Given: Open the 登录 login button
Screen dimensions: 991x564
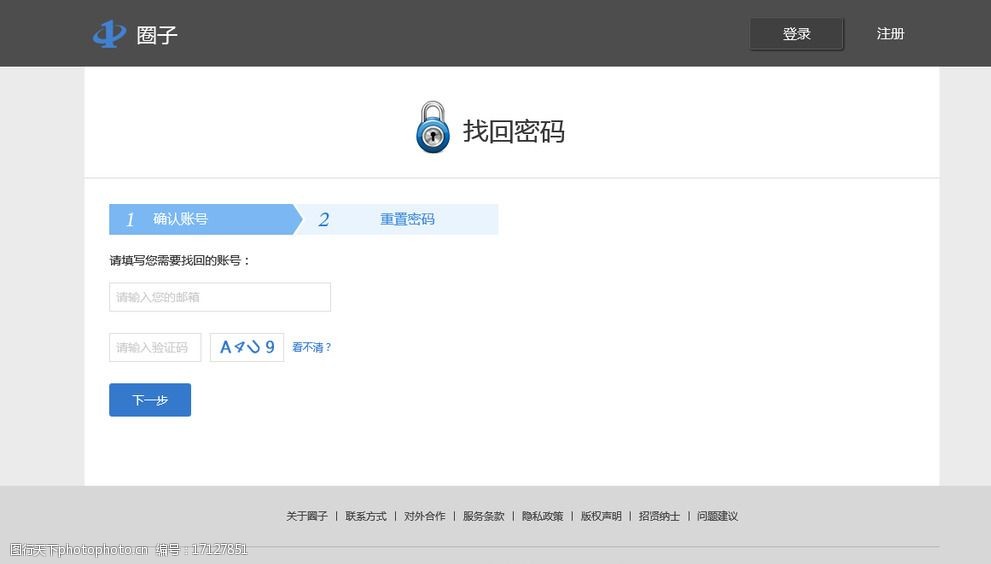Looking at the screenshot, I should coord(796,34).
